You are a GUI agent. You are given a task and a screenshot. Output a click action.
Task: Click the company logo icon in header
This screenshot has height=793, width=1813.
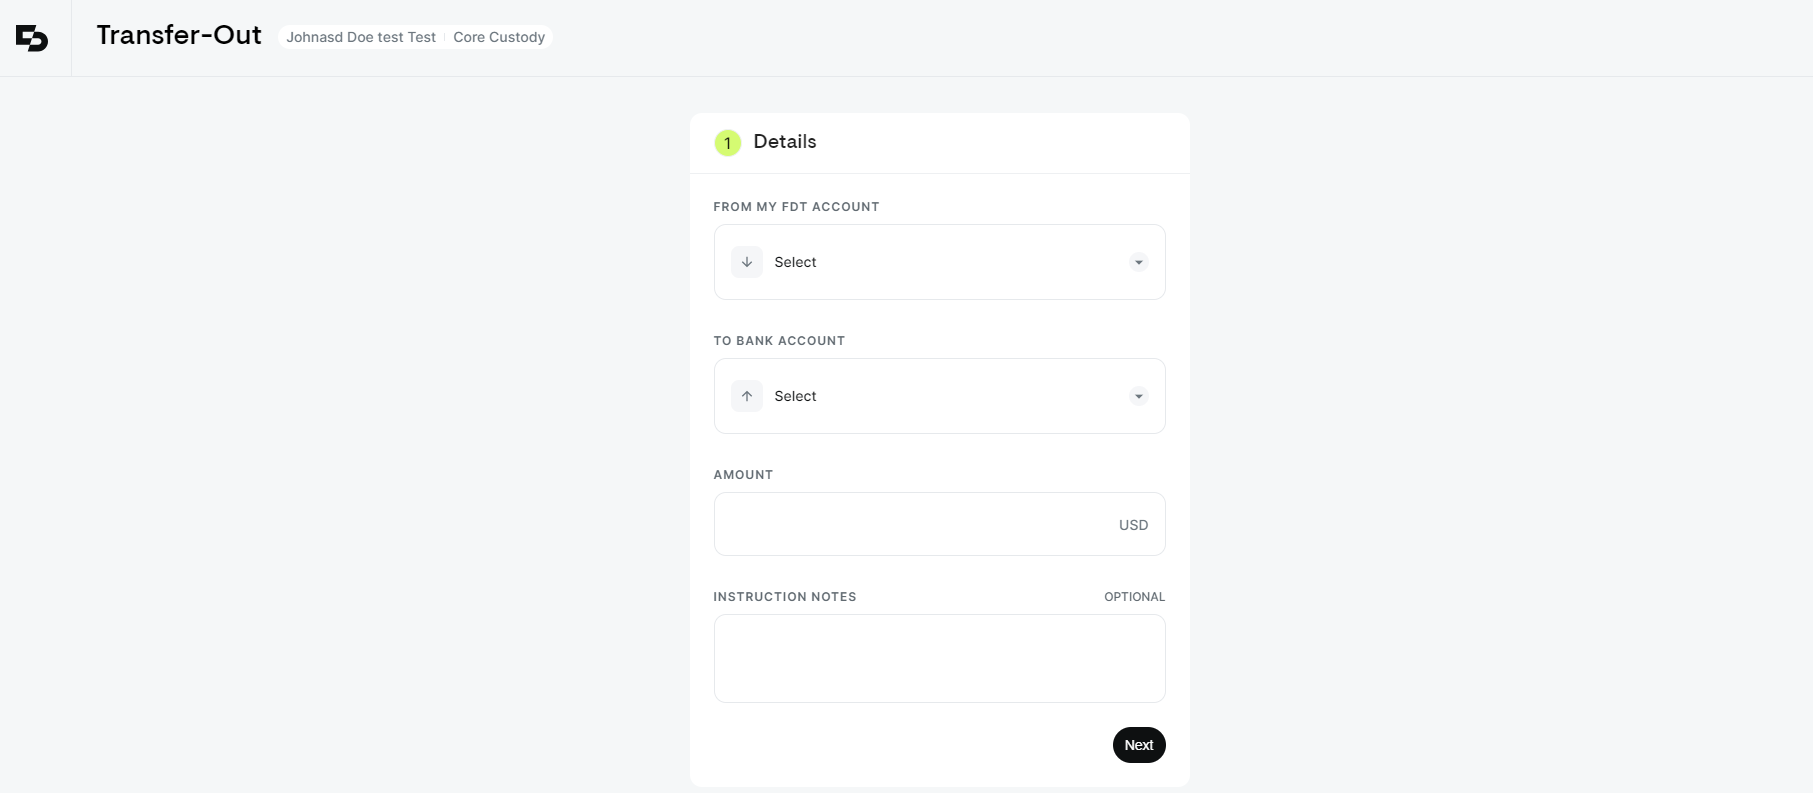[32, 38]
